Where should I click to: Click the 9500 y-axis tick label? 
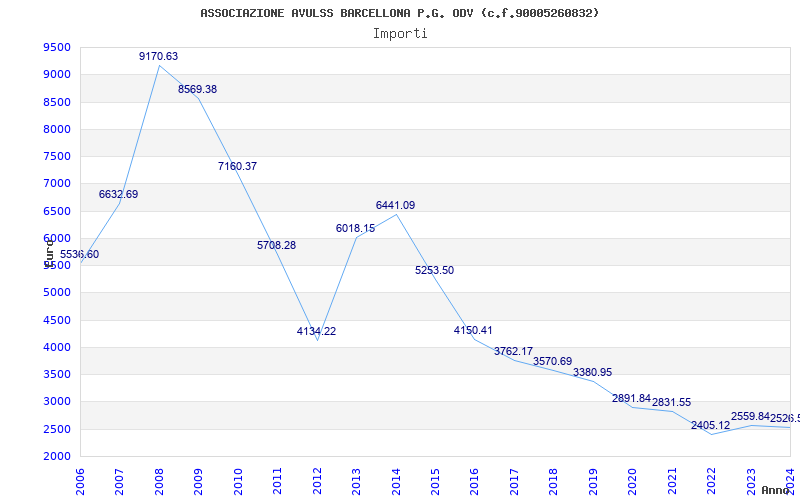pos(57,48)
